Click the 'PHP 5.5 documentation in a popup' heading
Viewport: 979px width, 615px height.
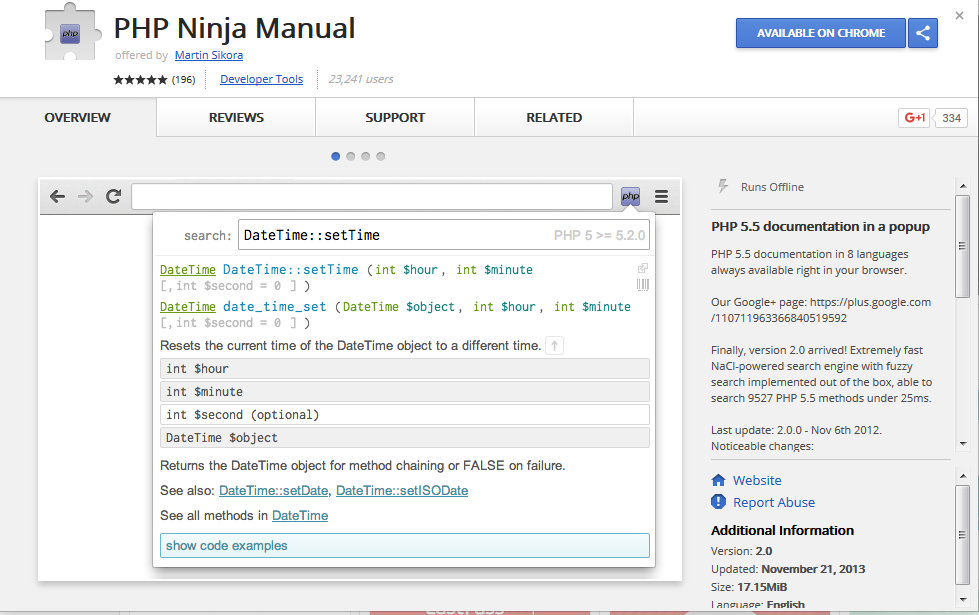(820, 226)
